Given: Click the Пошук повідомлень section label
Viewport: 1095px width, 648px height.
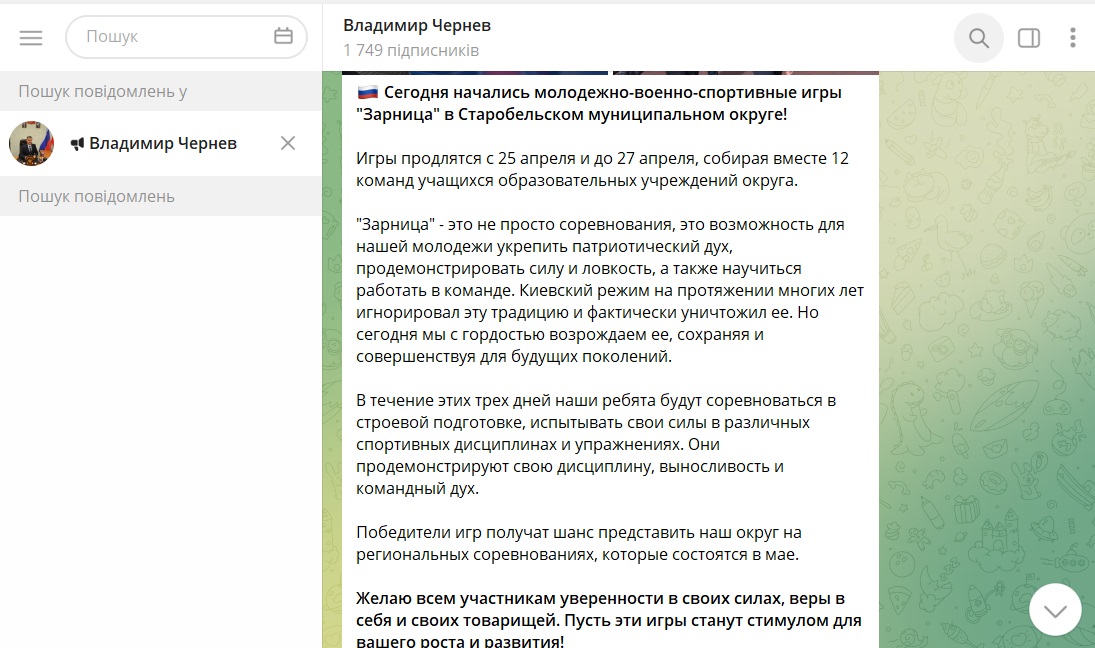Looking at the screenshot, I should pyautogui.click(x=96, y=196).
